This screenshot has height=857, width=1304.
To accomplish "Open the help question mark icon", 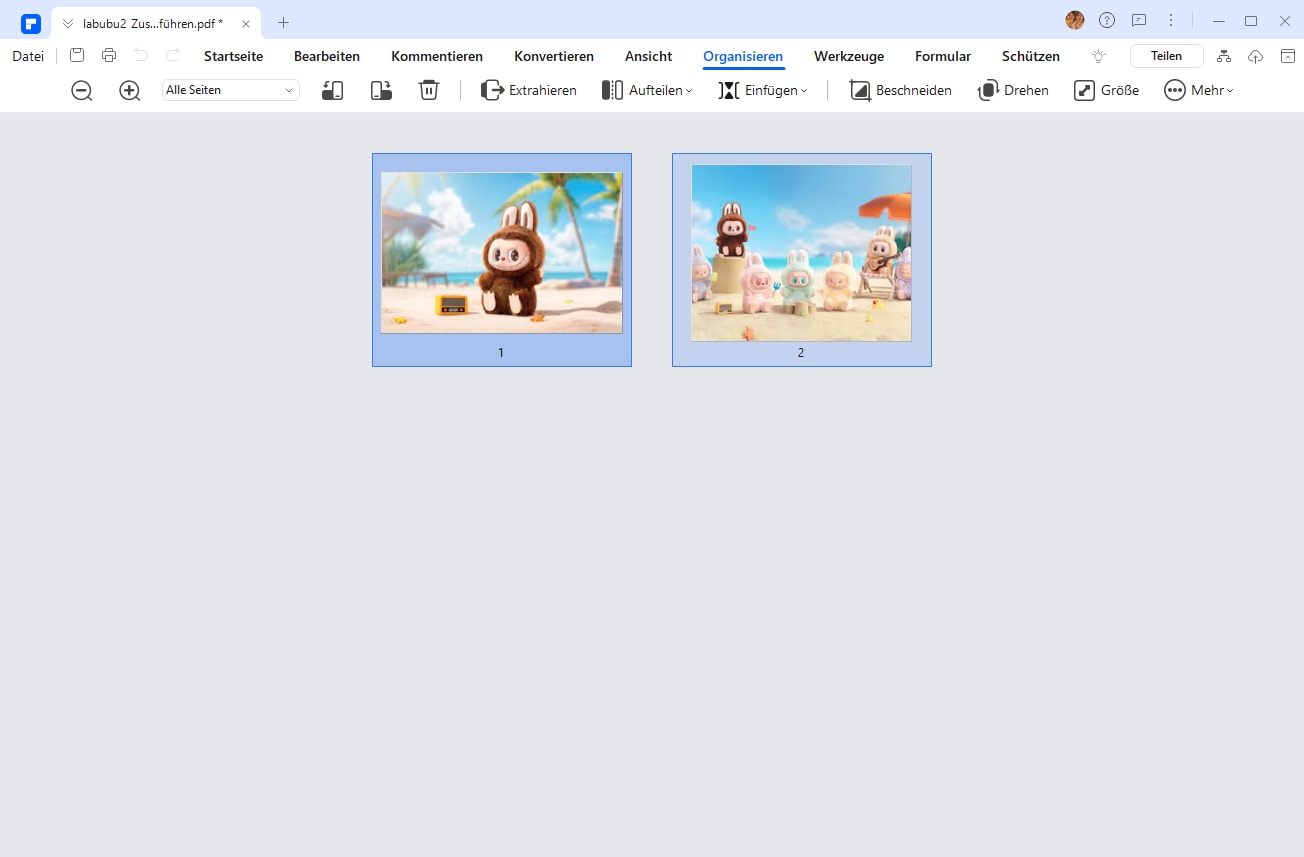I will coord(1107,20).
